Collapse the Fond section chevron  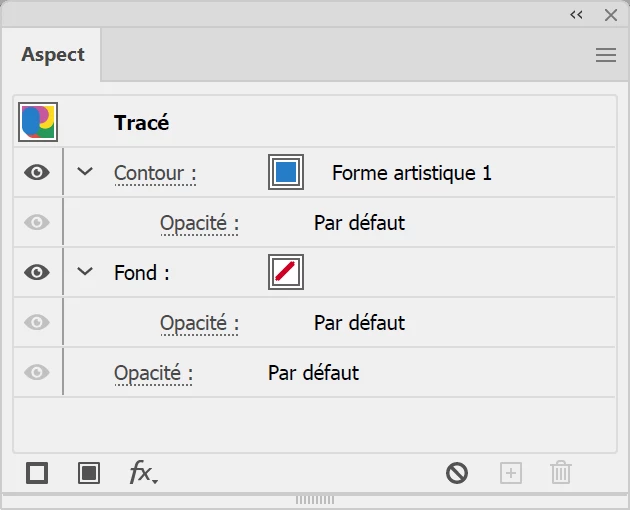coord(85,272)
